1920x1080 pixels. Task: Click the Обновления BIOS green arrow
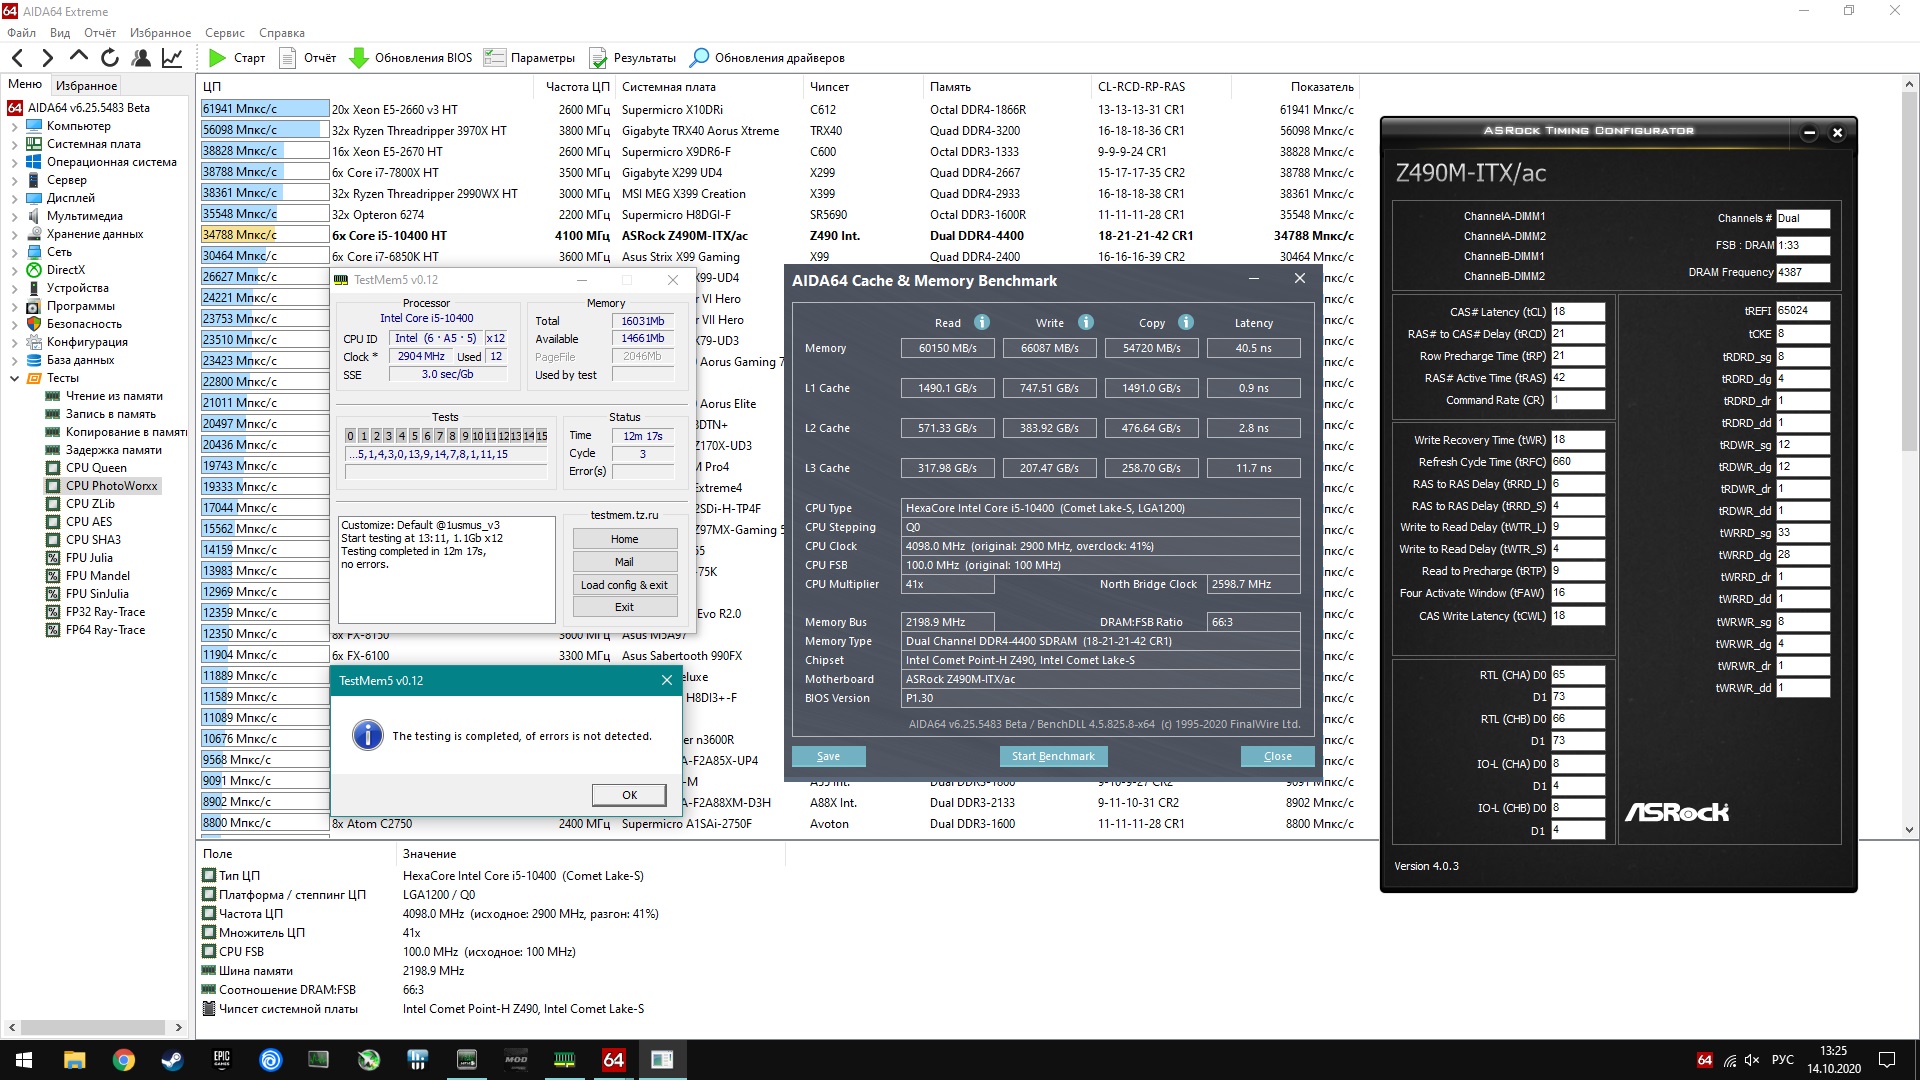point(358,58)
